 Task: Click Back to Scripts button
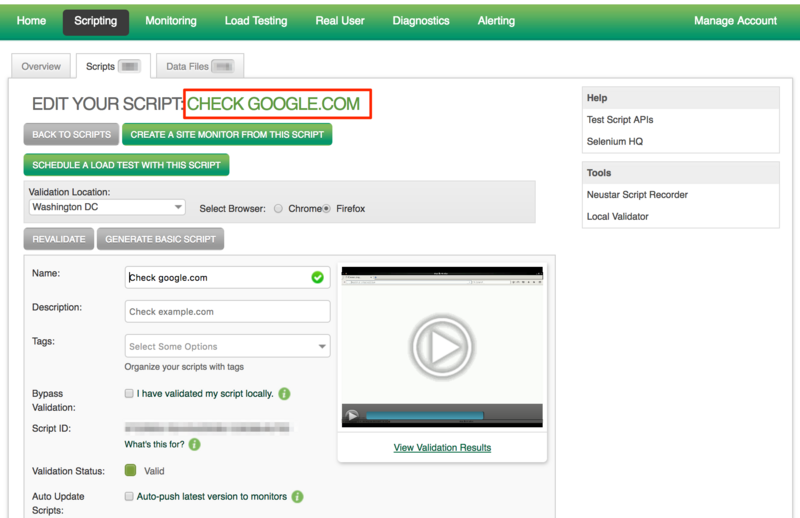click(71, 134)
